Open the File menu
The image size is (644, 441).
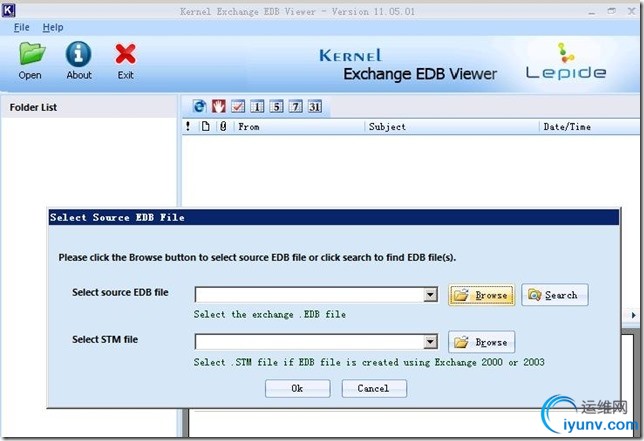tap(21, 28)
